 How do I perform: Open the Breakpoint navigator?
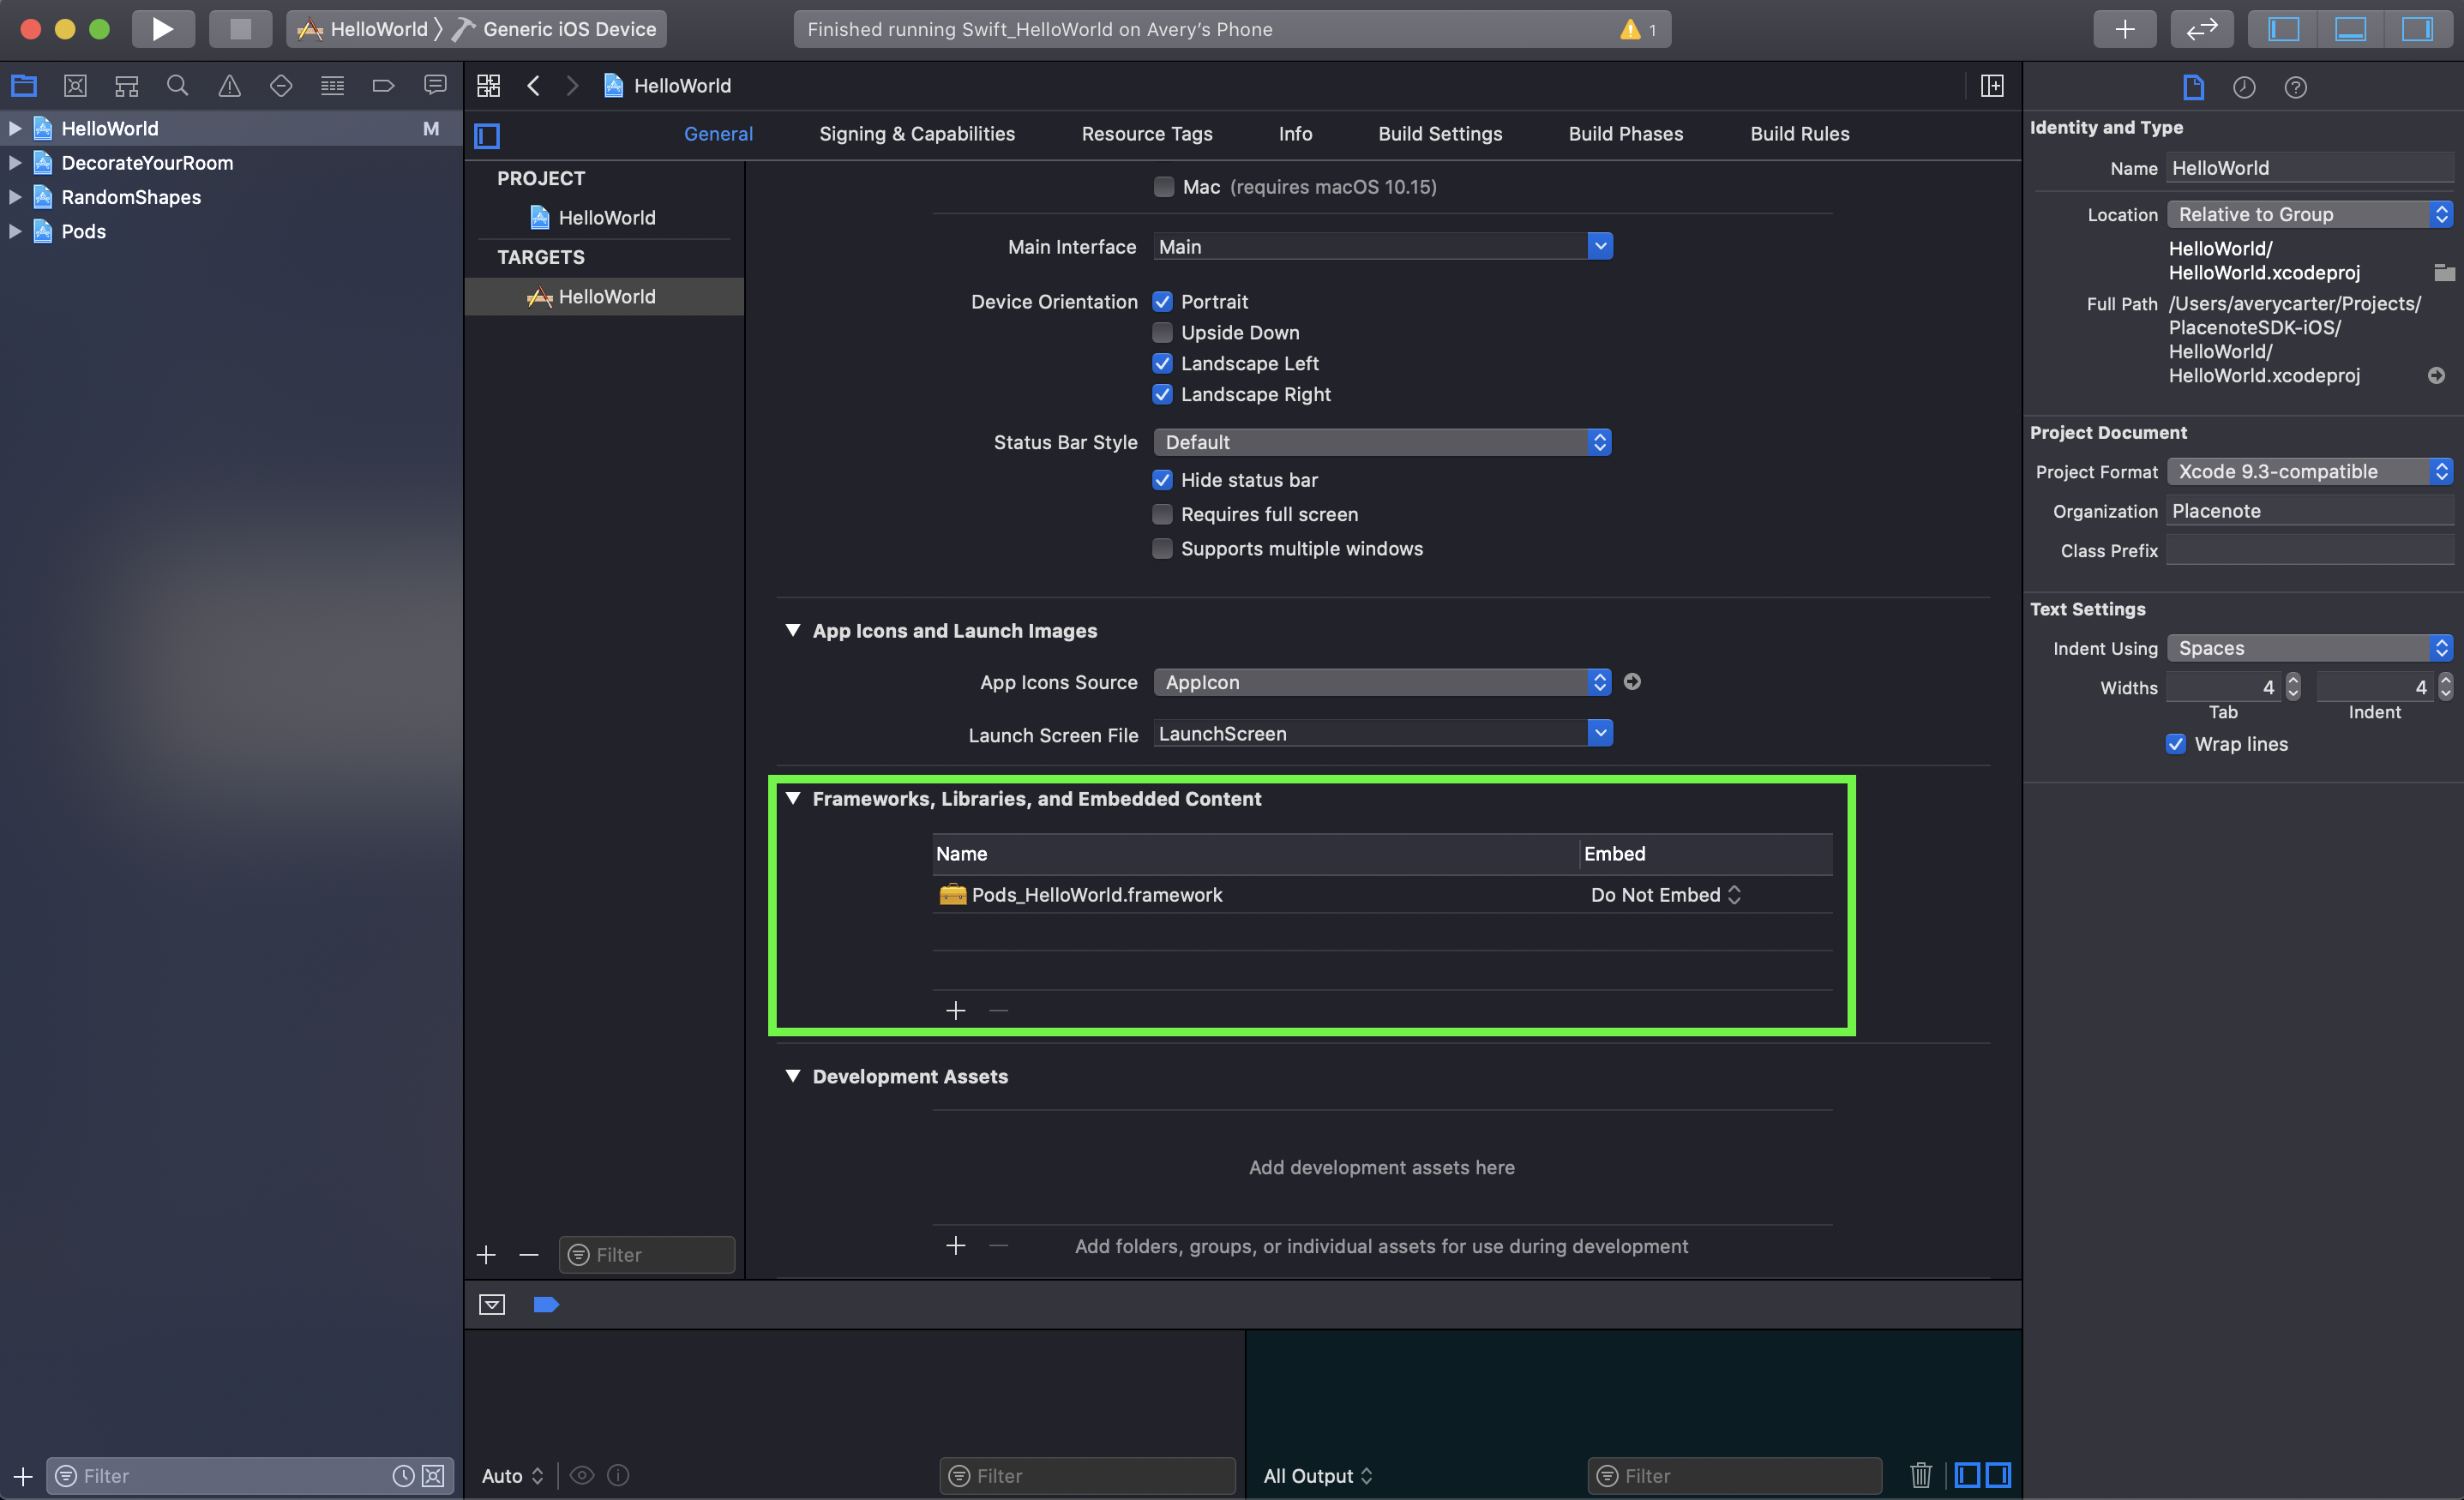point(383,86)
